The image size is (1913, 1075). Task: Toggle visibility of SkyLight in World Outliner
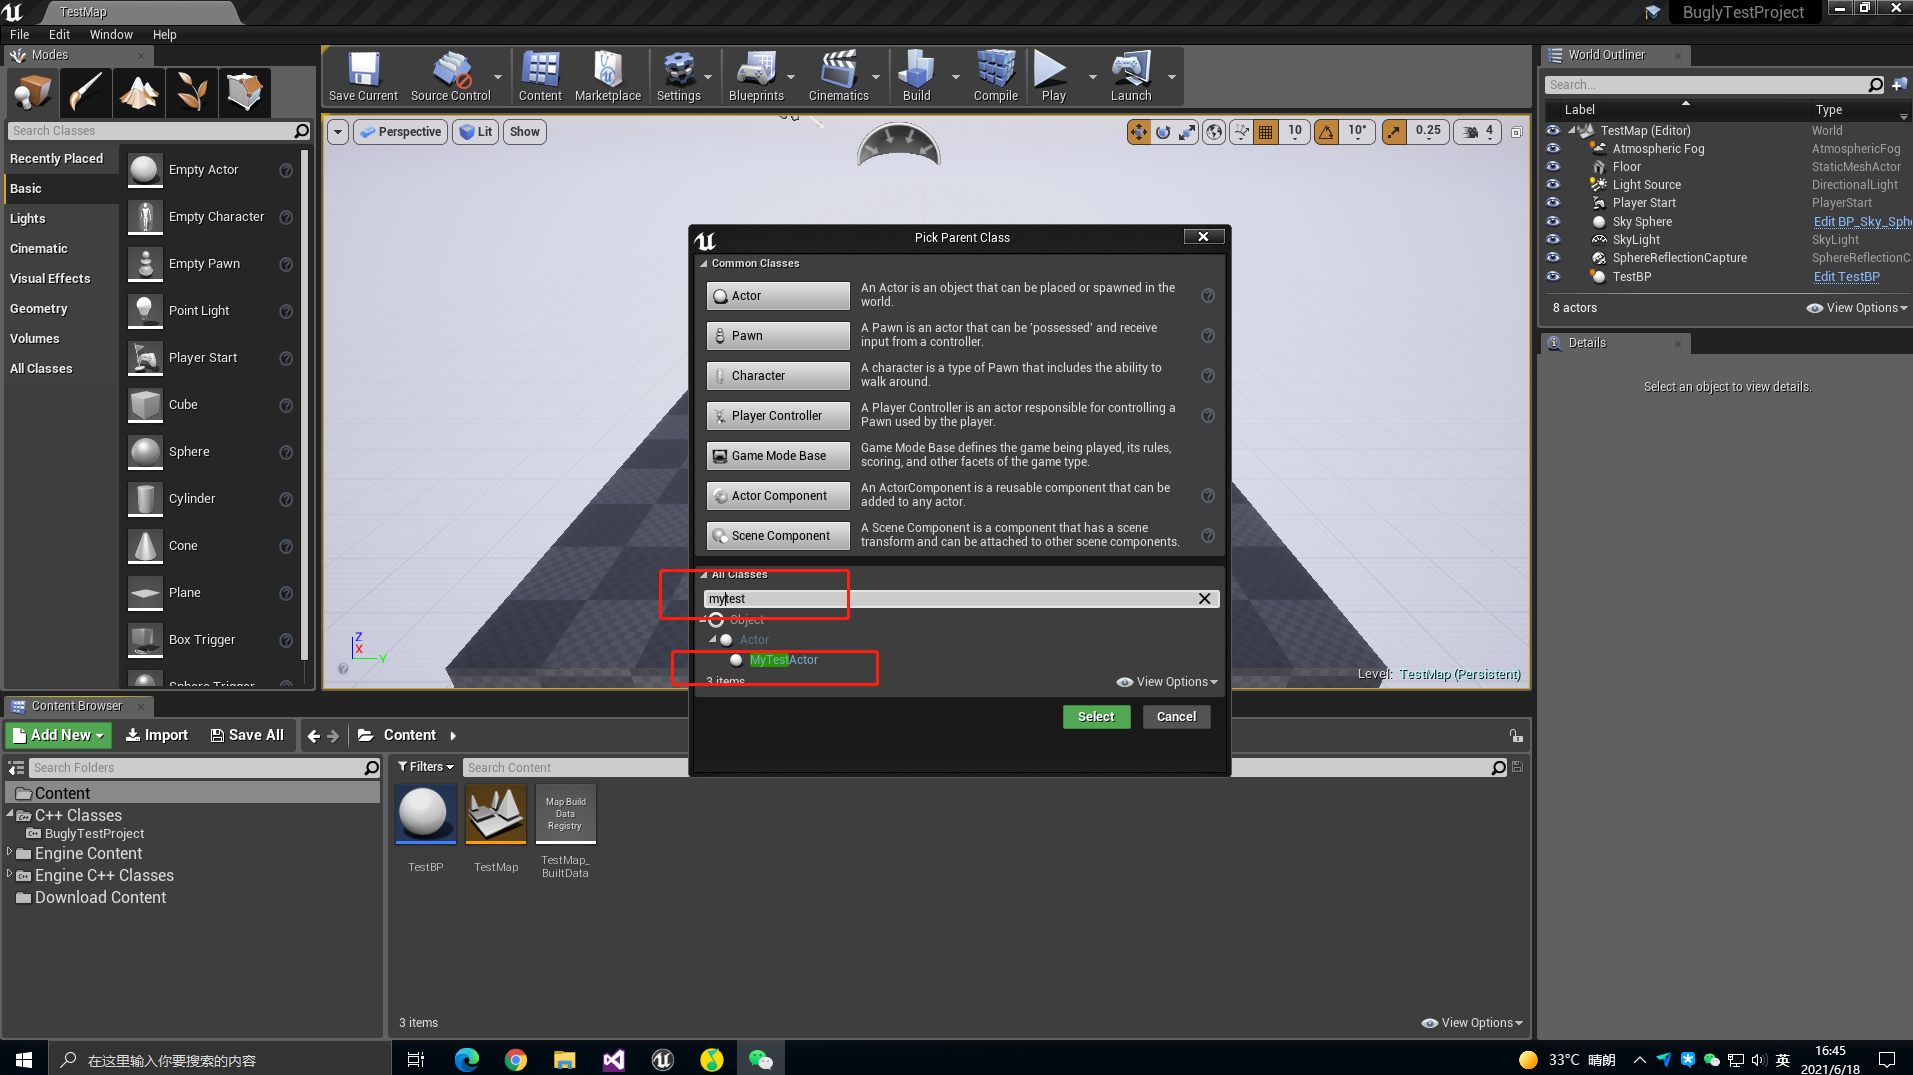click(x=1553, y=239)
